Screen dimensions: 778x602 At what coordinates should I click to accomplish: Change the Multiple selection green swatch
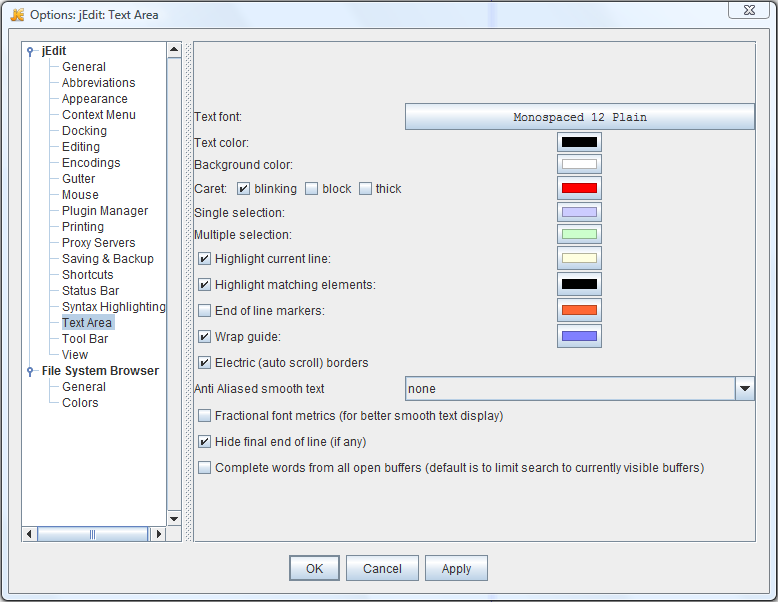tap(579, 234)
